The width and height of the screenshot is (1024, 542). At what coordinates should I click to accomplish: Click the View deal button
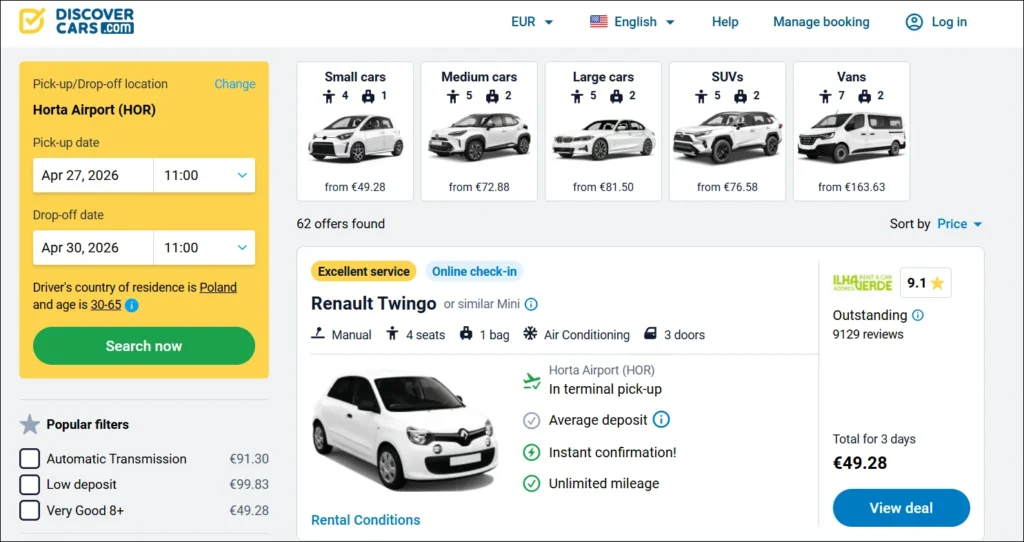click(901, 508)
